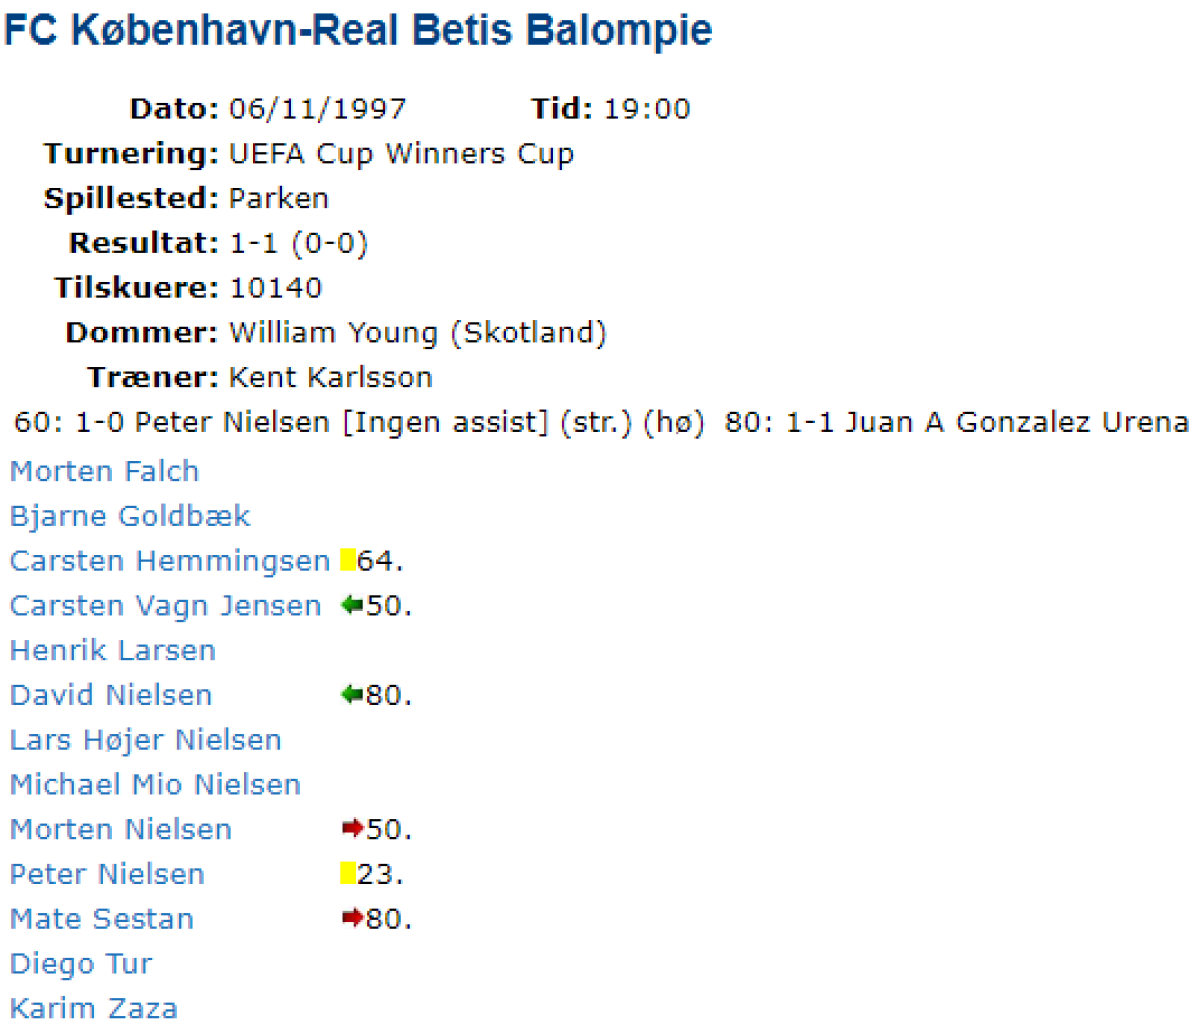
Task: Open David Nielsen player link
Action: tap(111, 695)
